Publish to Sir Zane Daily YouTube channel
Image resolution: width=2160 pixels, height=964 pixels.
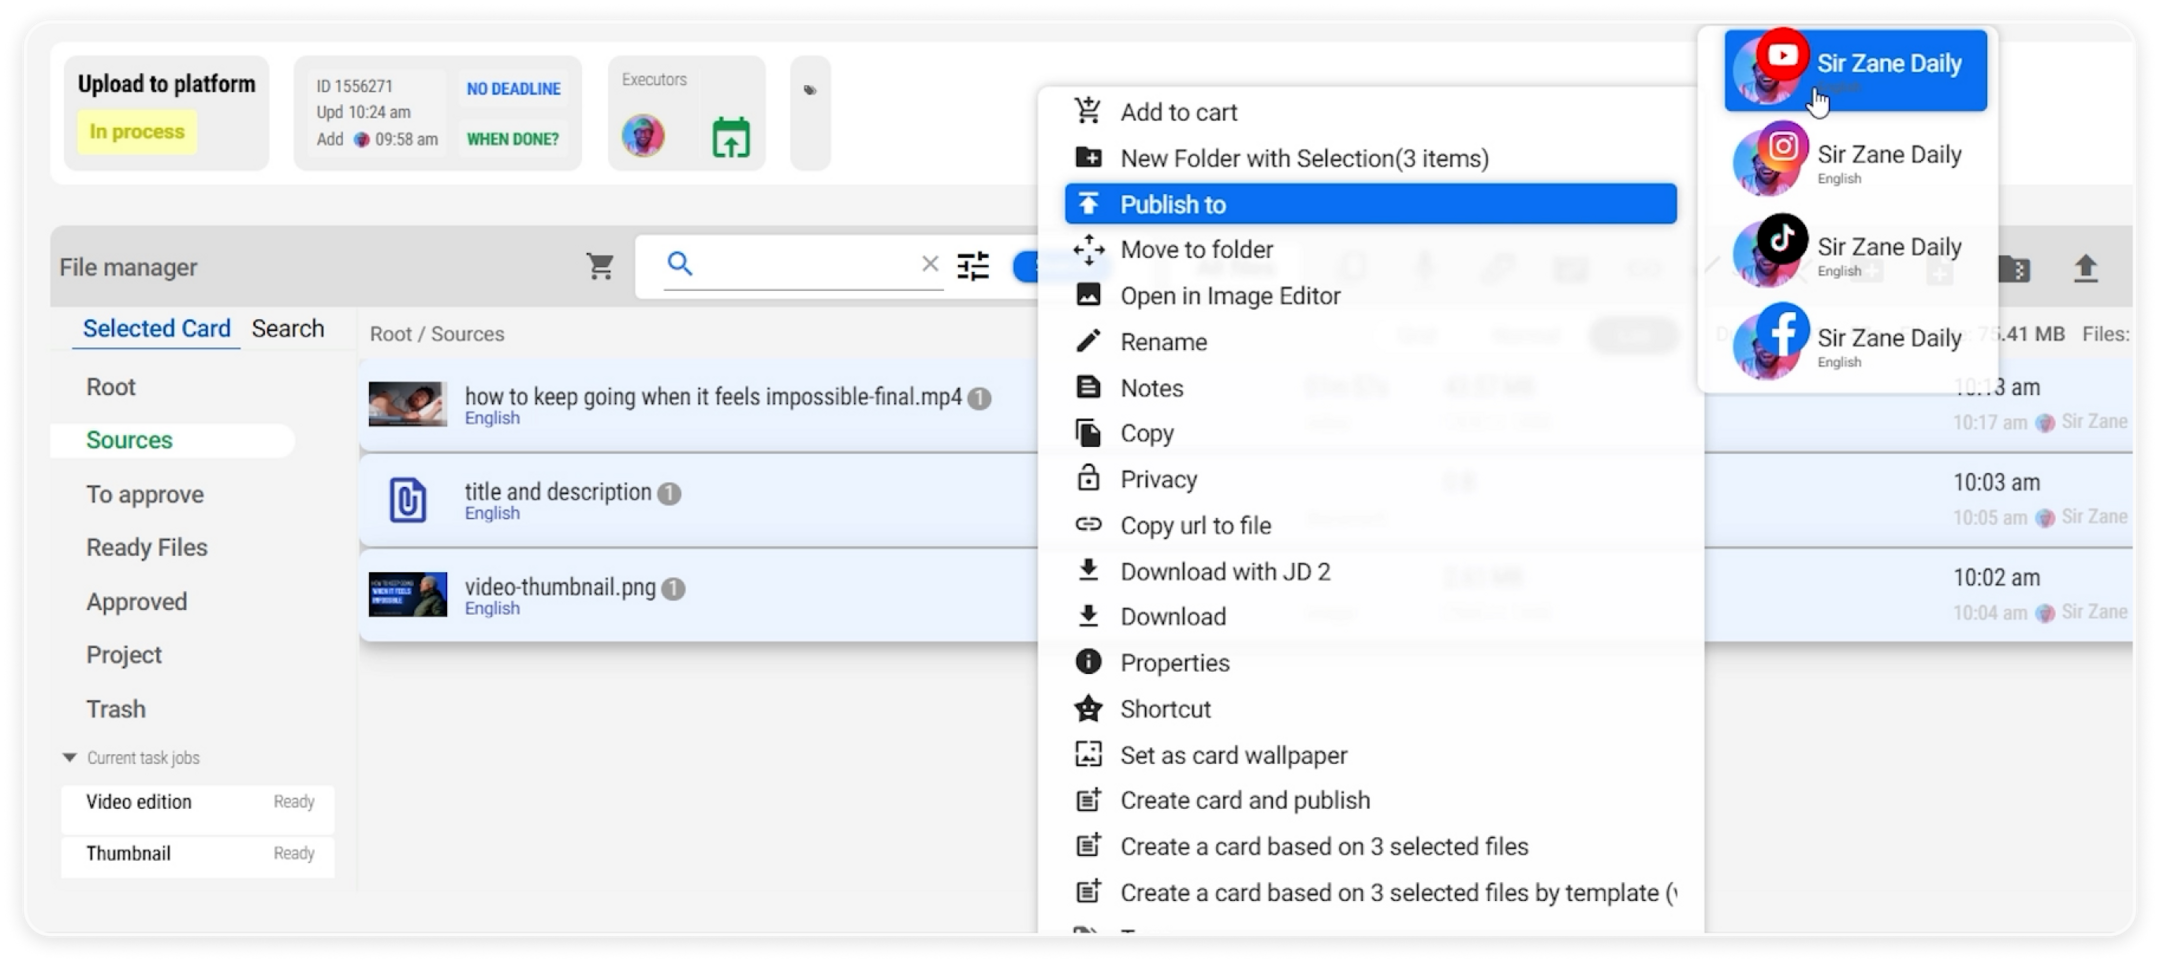pyautogui.click(x=1856, y=70)
